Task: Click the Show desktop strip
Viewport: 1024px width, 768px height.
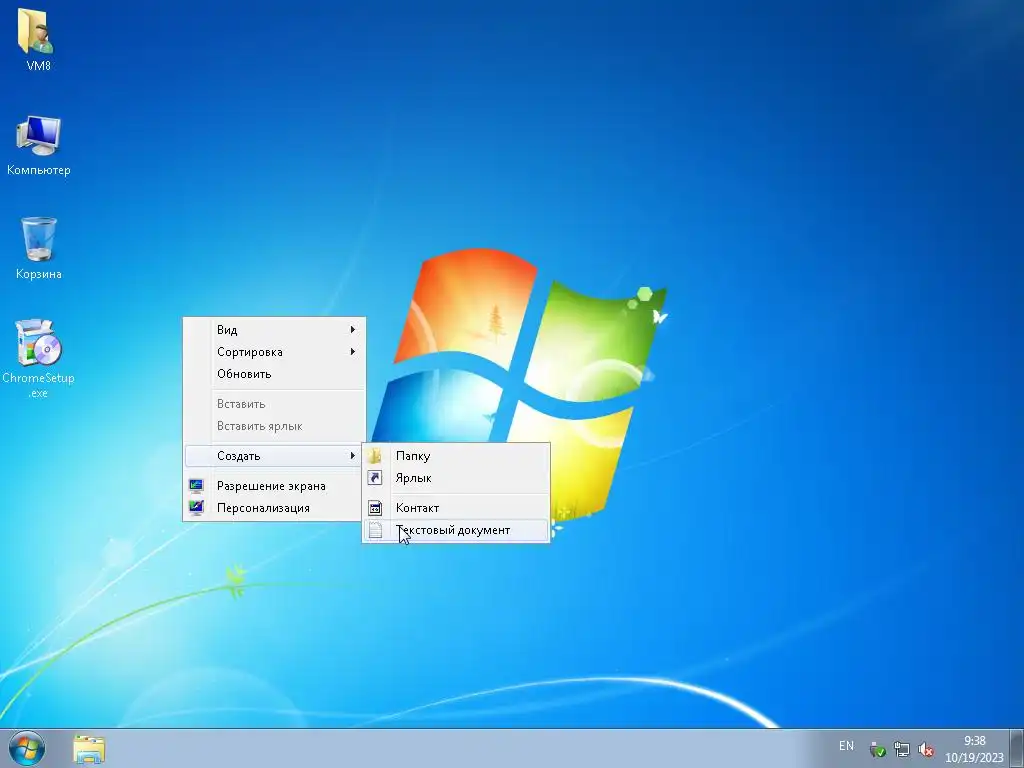Action: (1017, 748)
